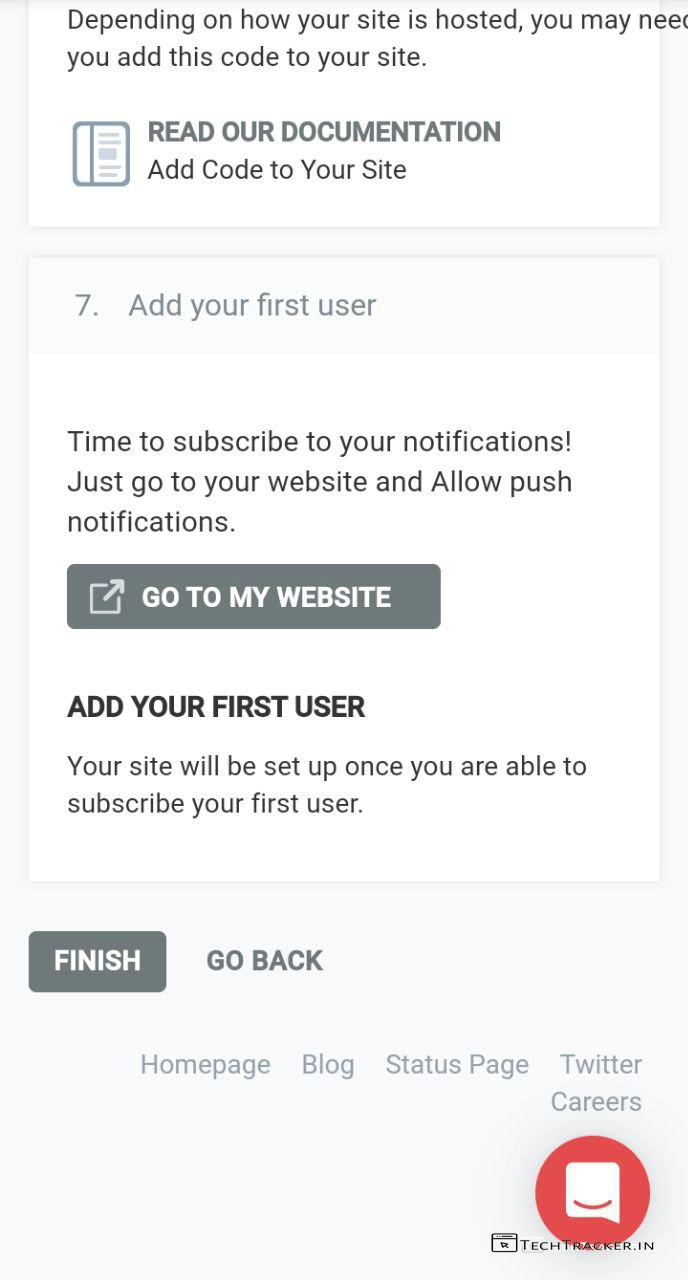Click the external-link icon on the website button

click(107, 597)
